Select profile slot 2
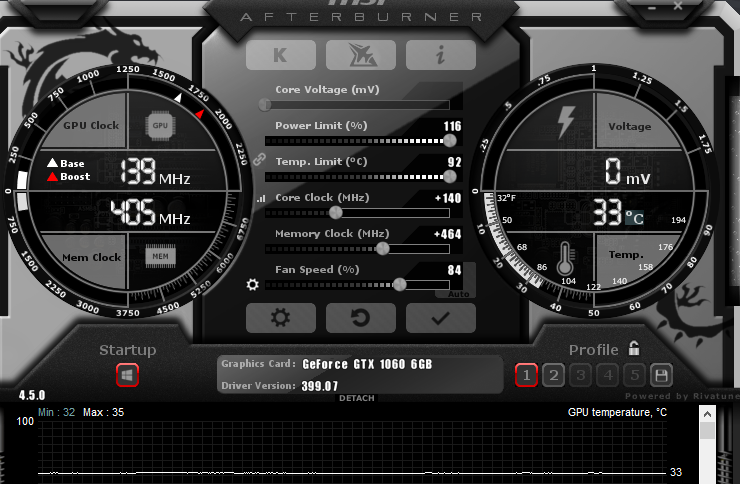The height and width of the screenshot is (484, 740). pos(554,376)
